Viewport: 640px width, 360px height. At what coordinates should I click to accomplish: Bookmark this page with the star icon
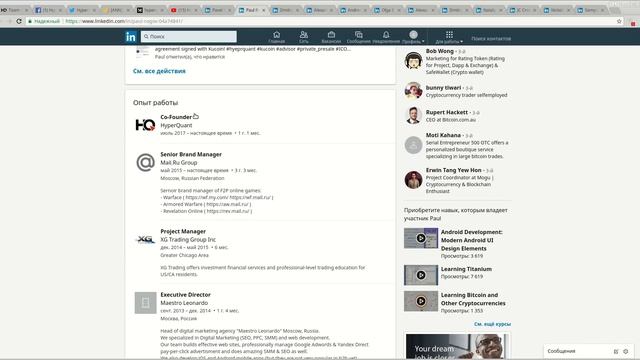tap(619, 21)
